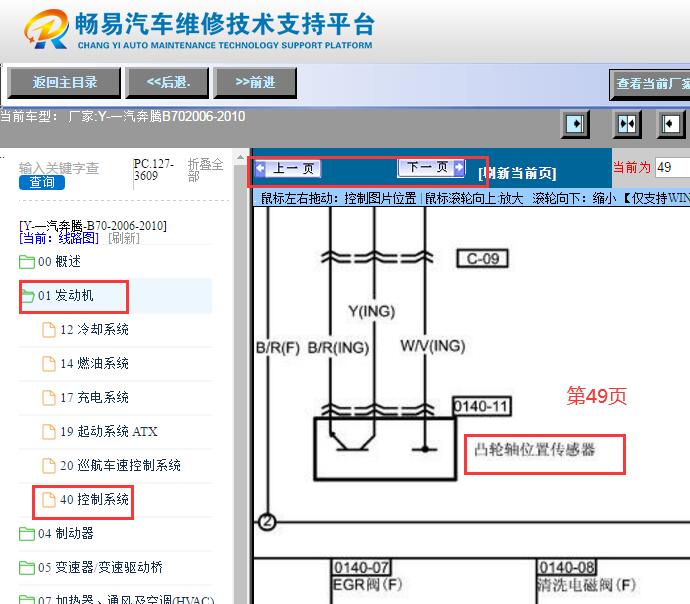Expand the 05 变速器/变速驱动桥 folder
Viewport: 690px width, 604px height.
pyautogui.click(x=100, y=567)
